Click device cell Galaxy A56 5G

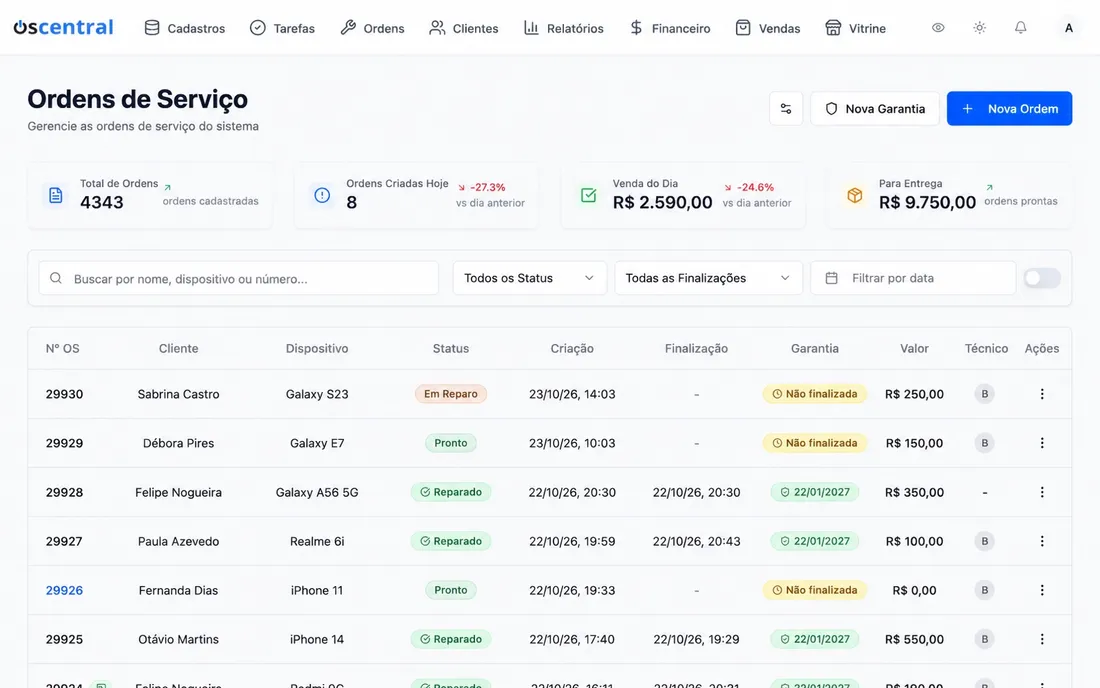click(x=317, y=492)
